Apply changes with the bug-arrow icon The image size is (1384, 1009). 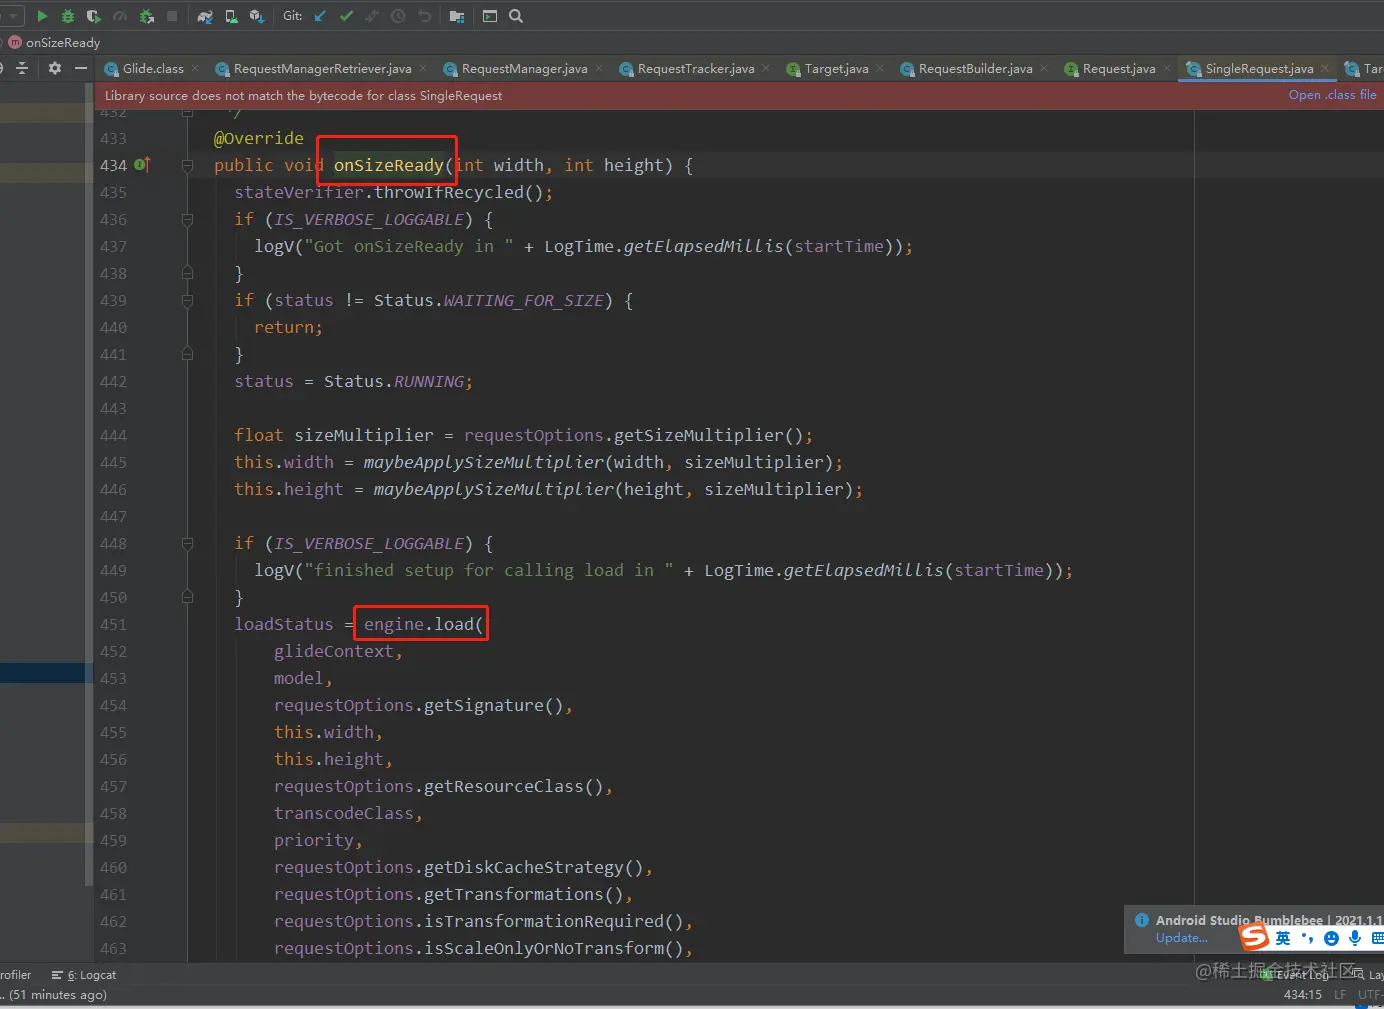pyautogui.click(x=146, y=16)
